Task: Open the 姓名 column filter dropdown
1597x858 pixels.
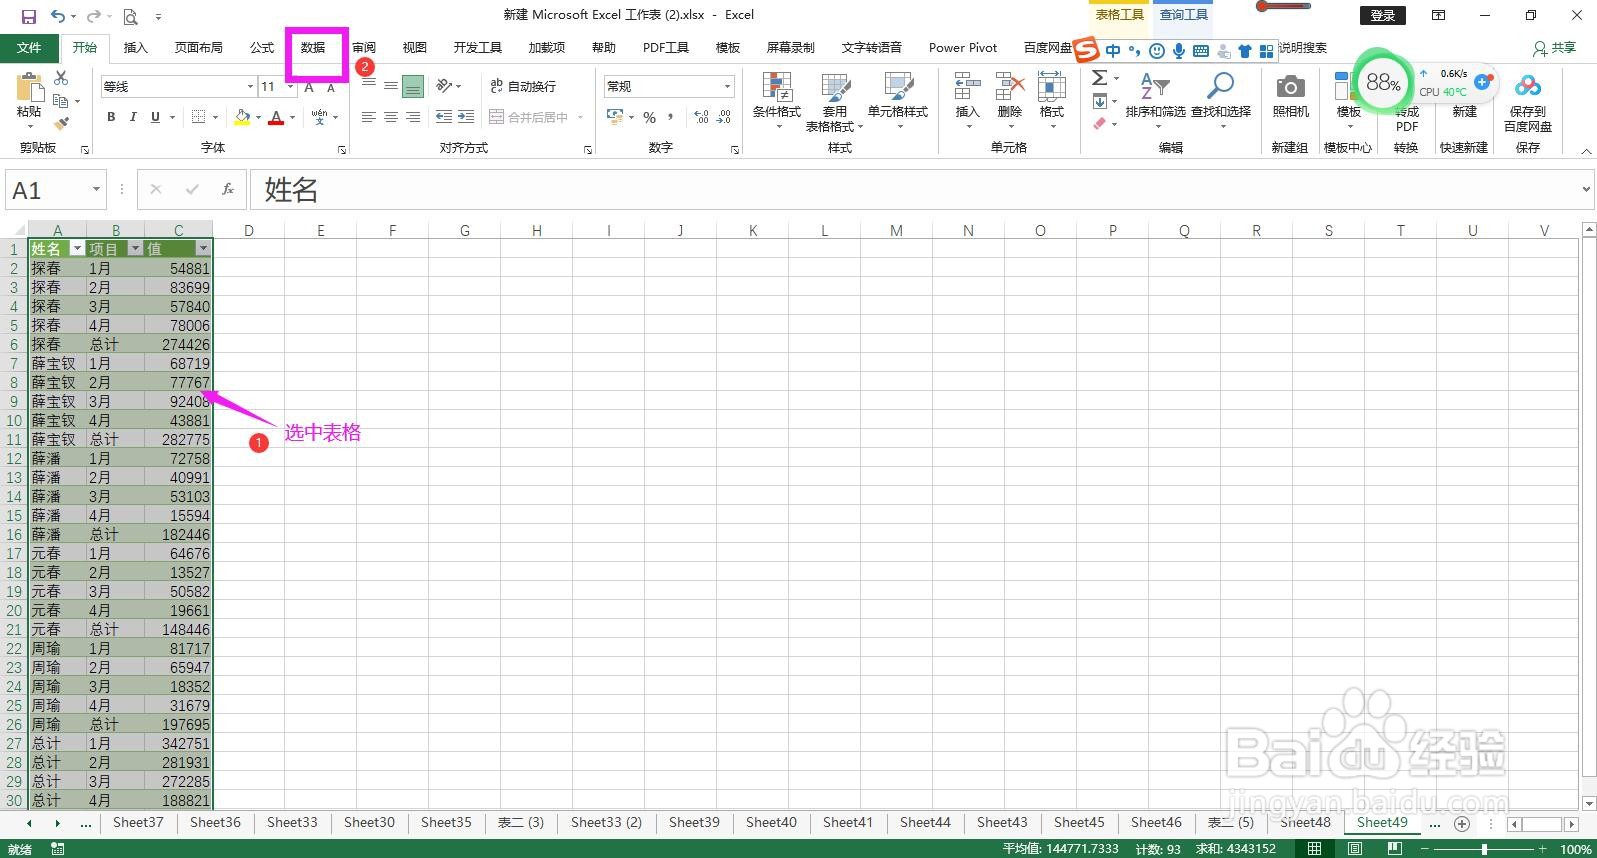Action: coord(77,249)
